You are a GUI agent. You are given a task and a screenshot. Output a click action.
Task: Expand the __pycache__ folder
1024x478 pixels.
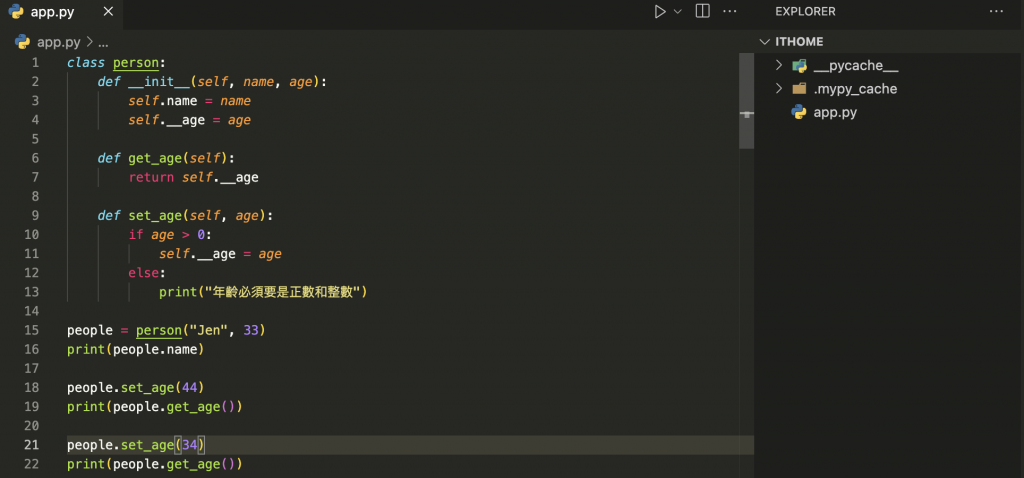[x=778, y=65]
